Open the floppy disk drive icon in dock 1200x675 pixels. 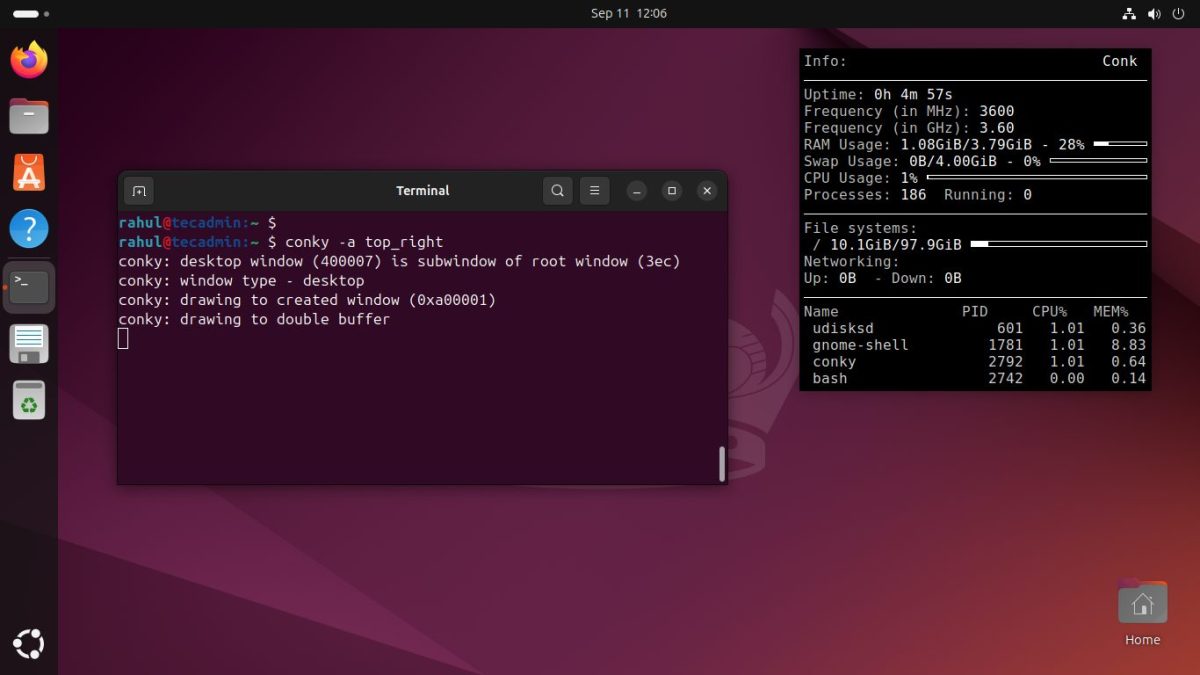[x=29, y=344]
